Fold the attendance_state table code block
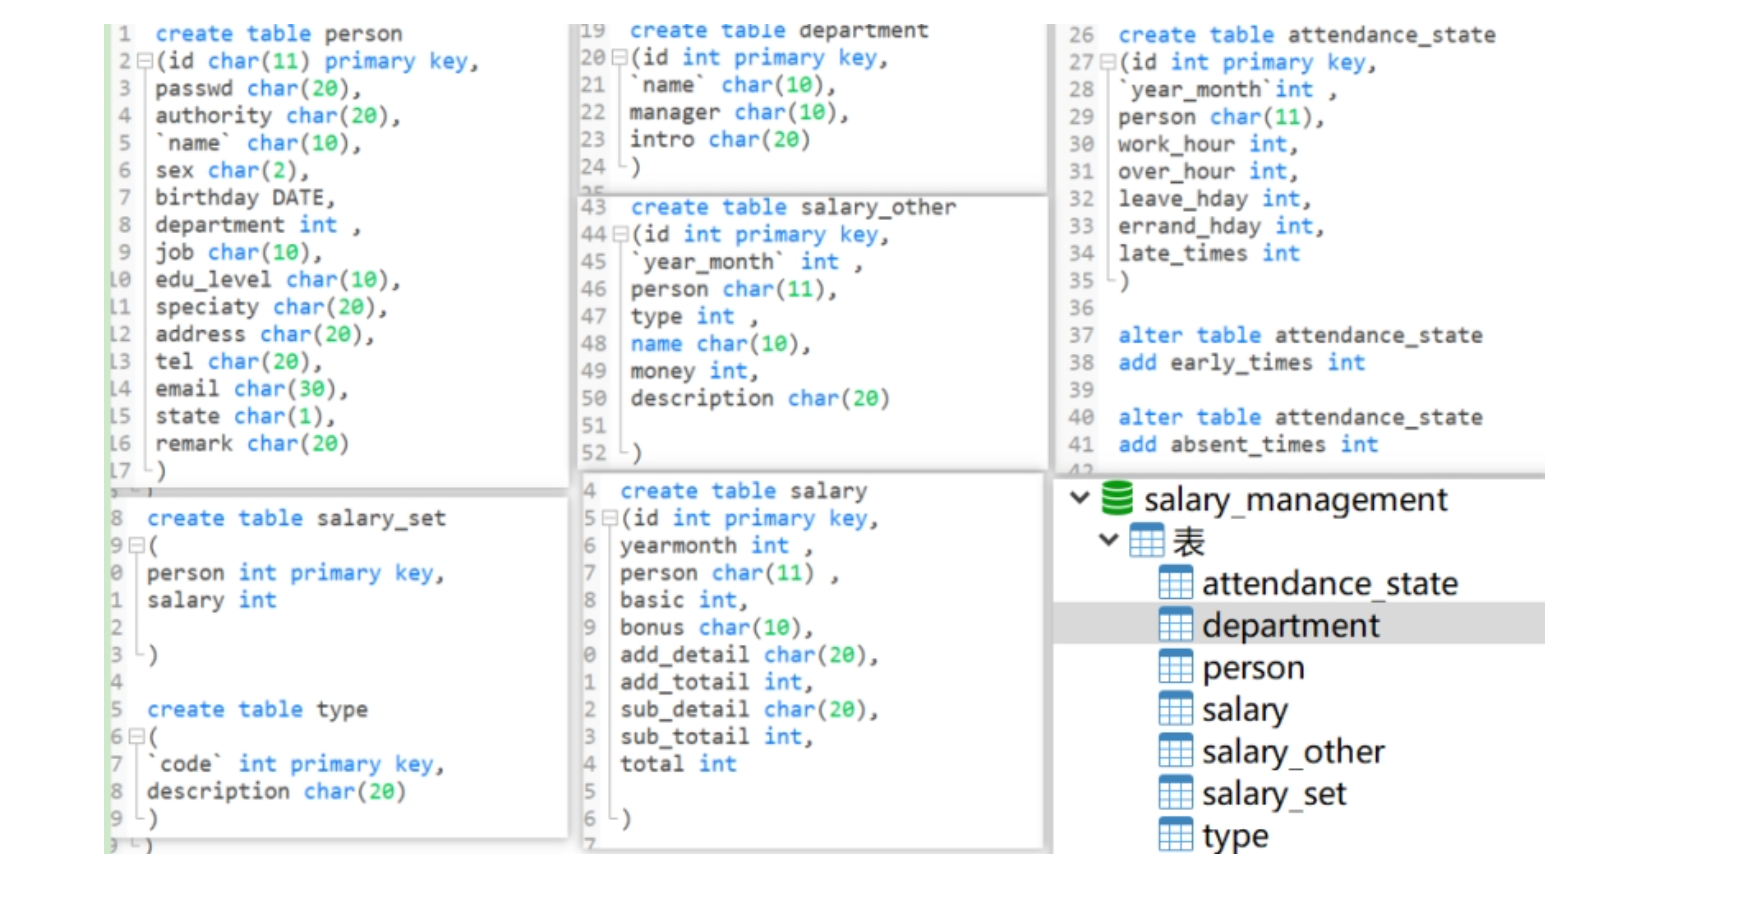The height and width of the screenshot is (900, 1761). point(1107,62)
